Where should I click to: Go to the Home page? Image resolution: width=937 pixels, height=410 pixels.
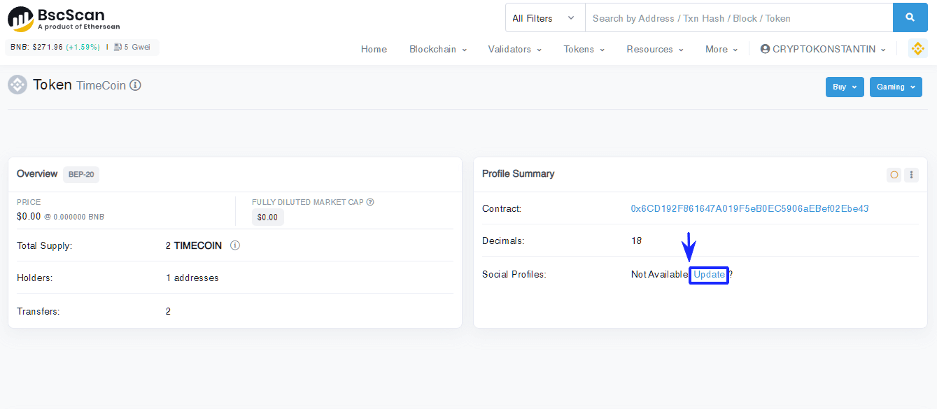tap(374, 50)
